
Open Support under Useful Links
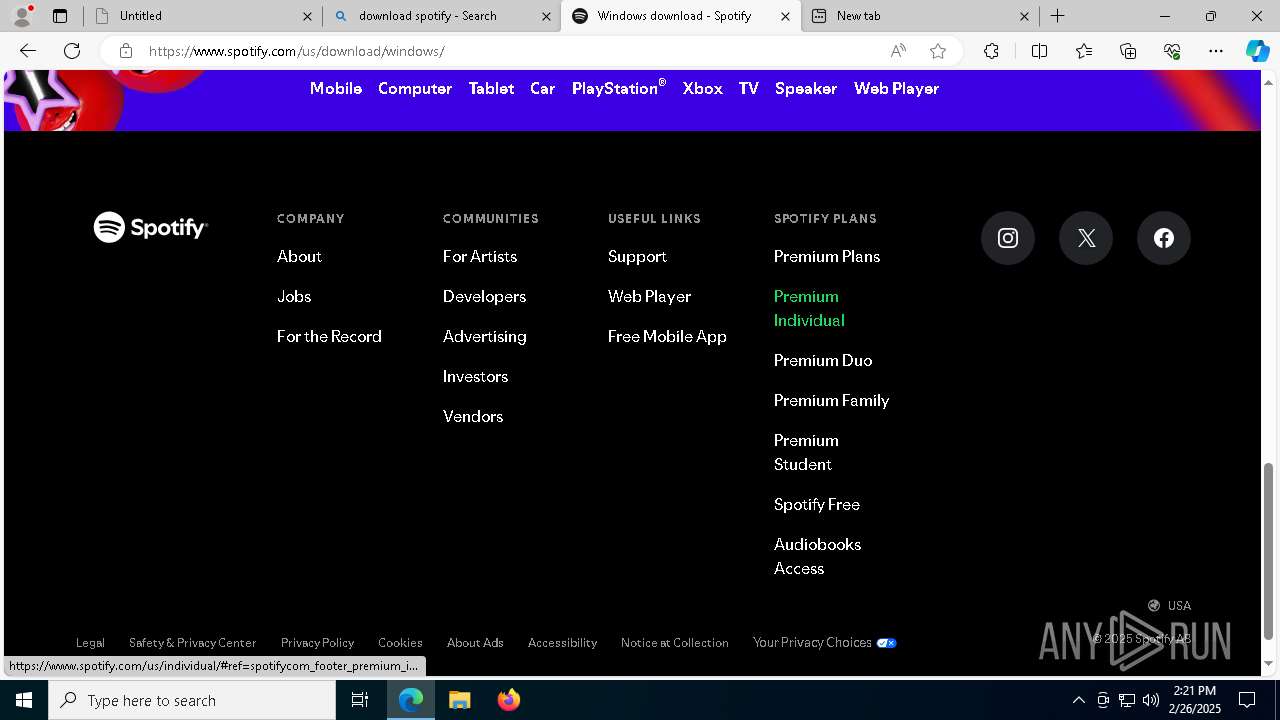pyautogui.click(x=637, y=256)
